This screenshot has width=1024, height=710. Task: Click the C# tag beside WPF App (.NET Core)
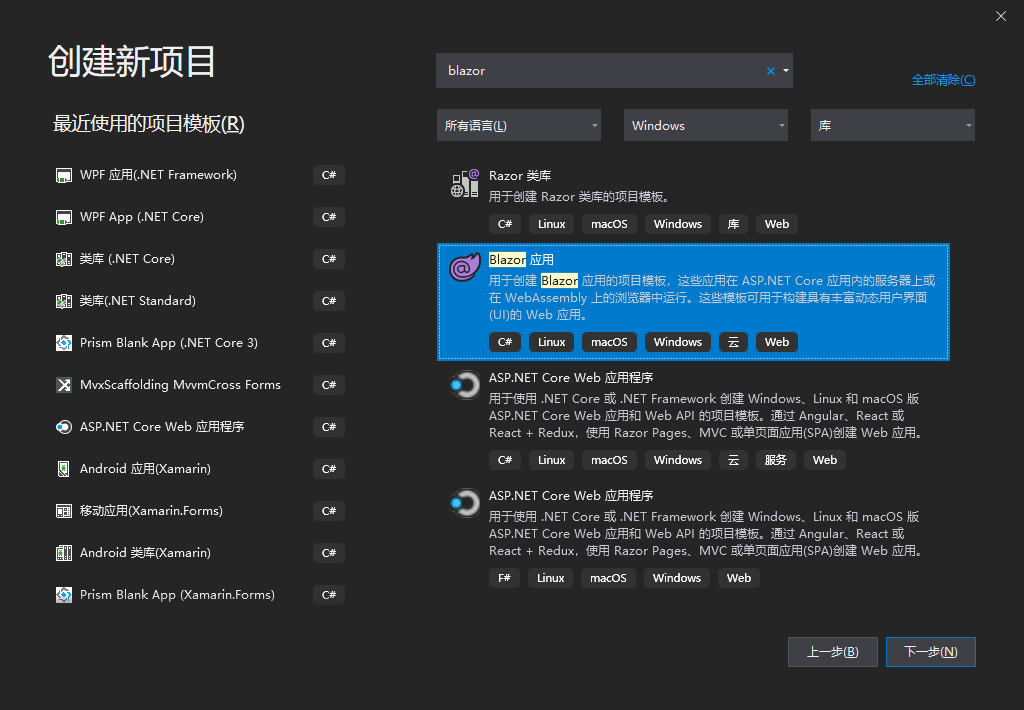pyautogui.click(x=328, y=217)
